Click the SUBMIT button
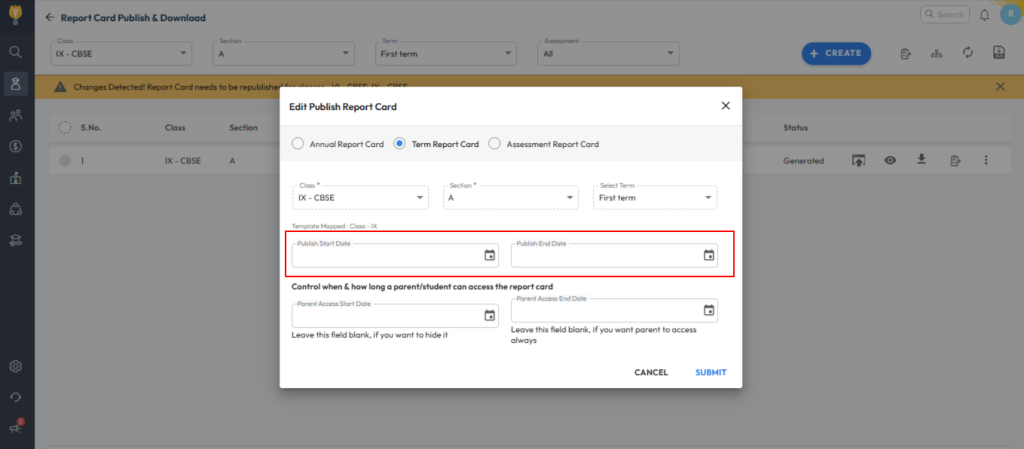This screenshot has height=449, width=1024. click(710, 373)
